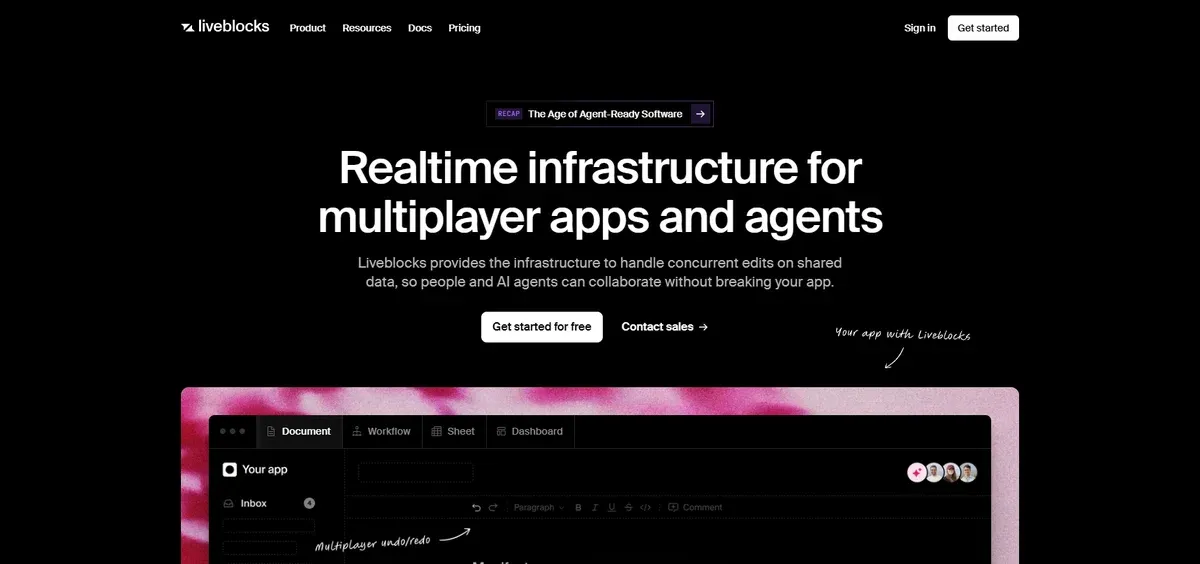This screenshot has width=1200, height=564.
Task: Click the Contact sales link
Action: tap(665, 327)
